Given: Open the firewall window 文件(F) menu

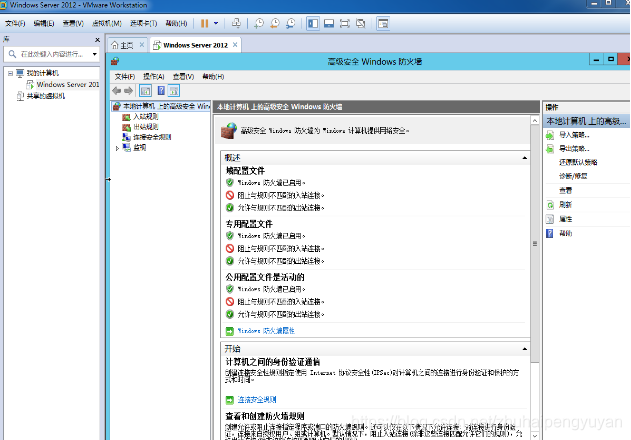Looking at the screenshot, I should 124,76.
